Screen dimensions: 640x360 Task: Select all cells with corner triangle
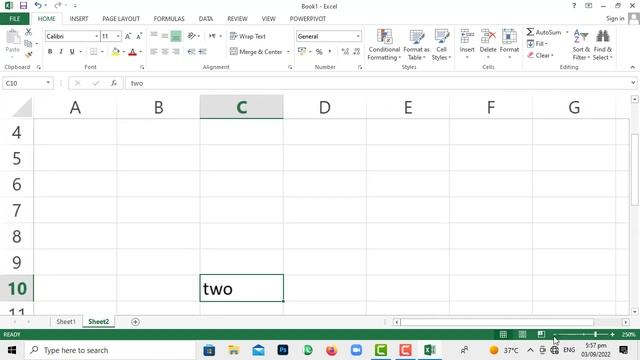click(21, 107)
